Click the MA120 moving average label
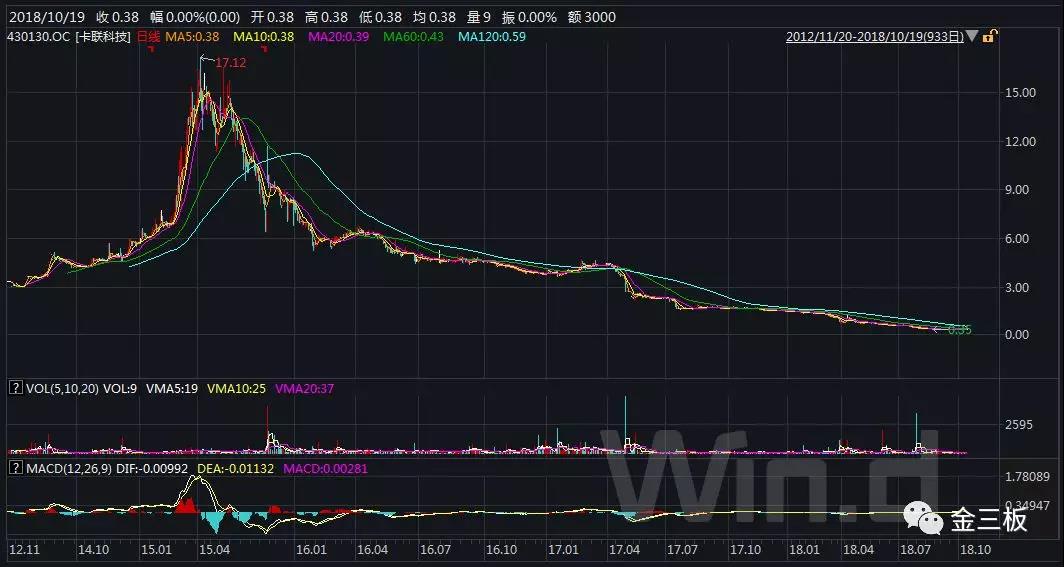The image size is (1064, 567). pos(491,37)
